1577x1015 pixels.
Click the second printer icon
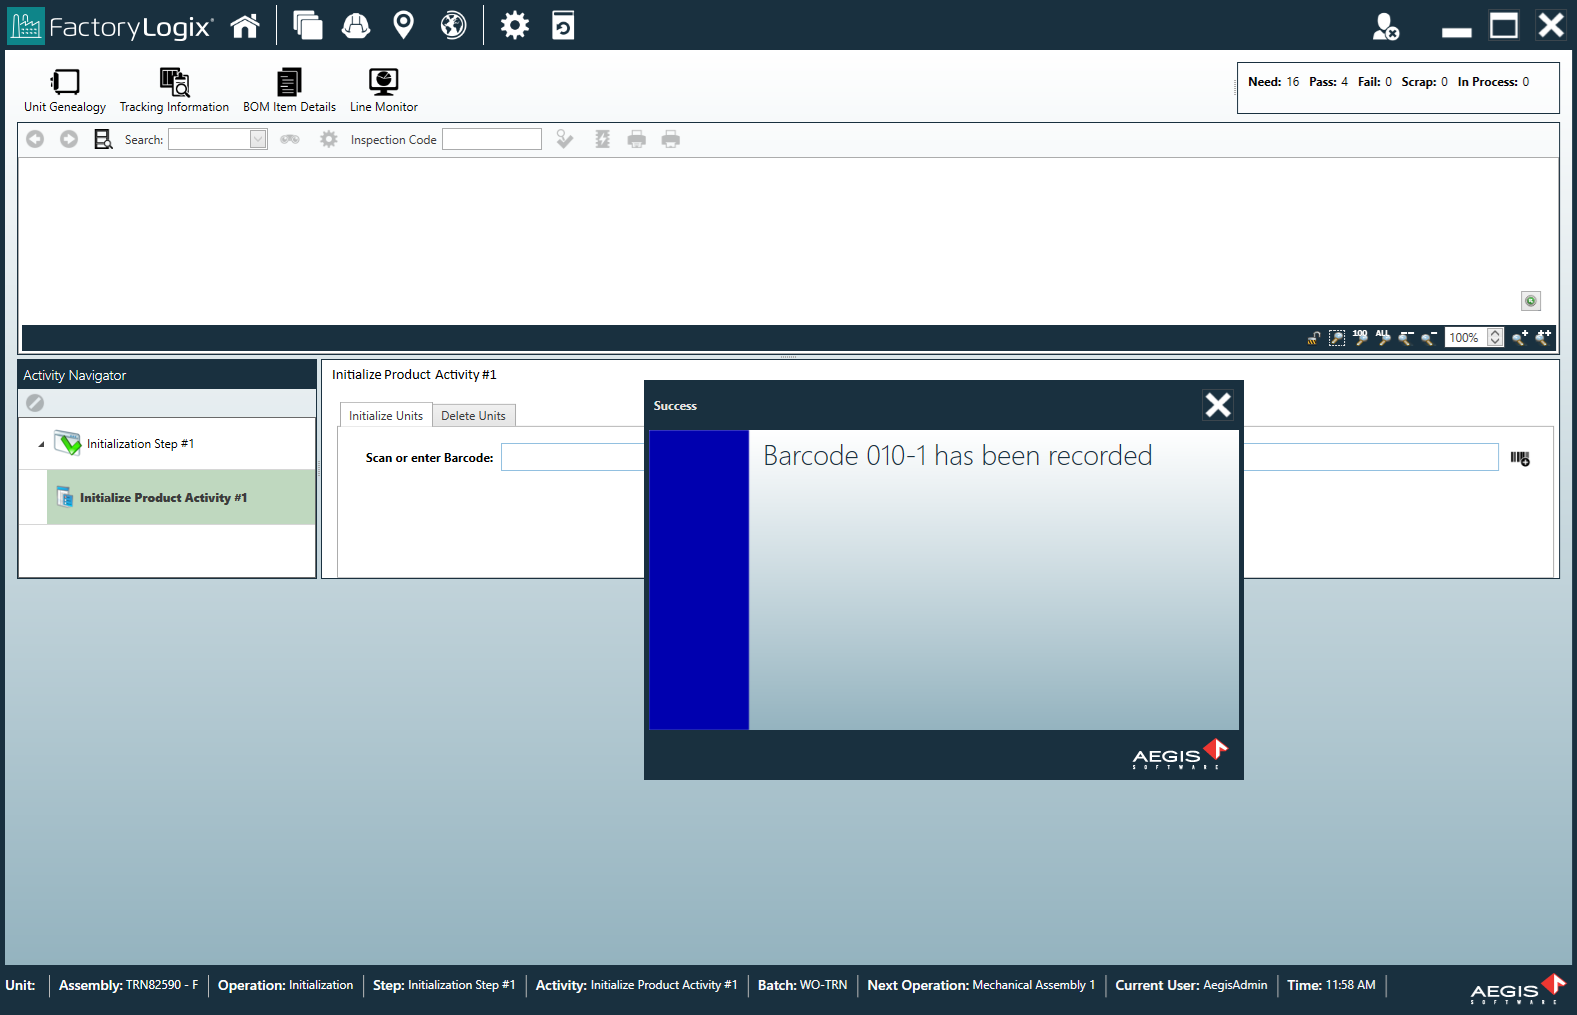[671, 139]
